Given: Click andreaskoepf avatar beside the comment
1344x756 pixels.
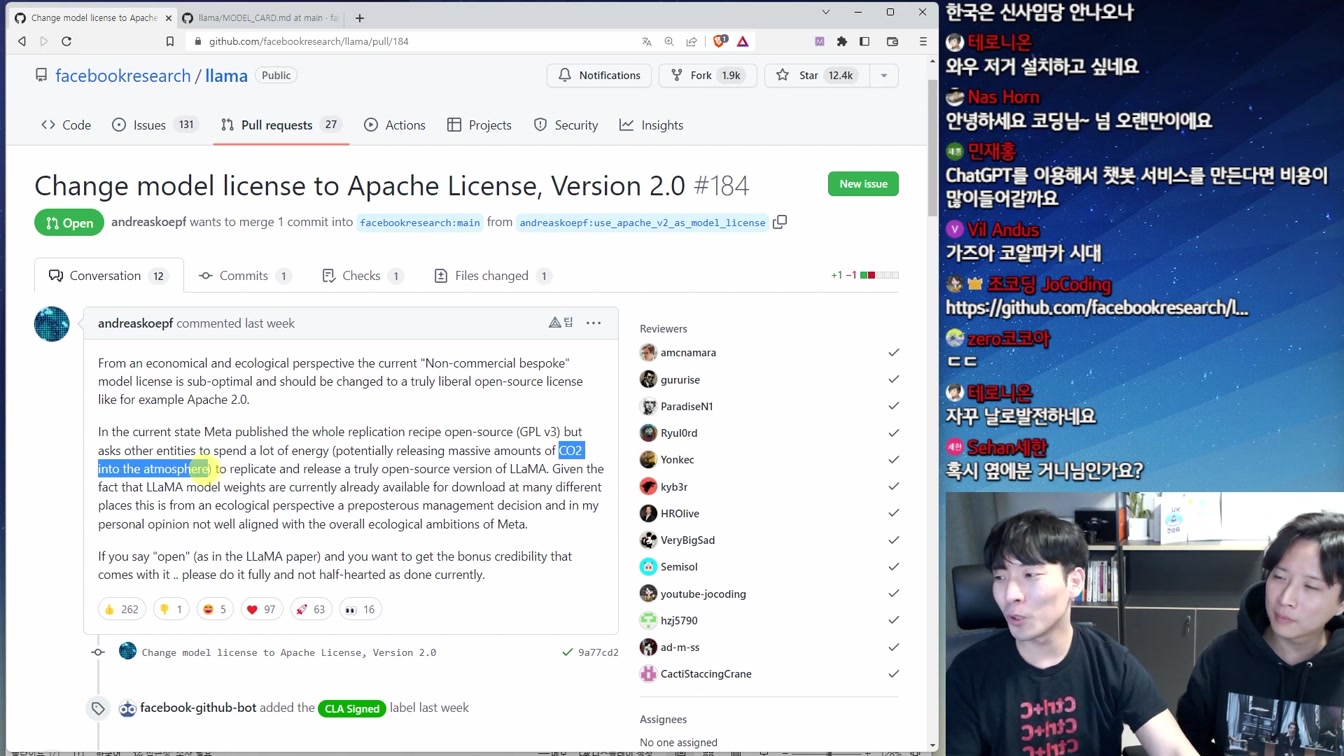Looking at the screenshot, I should 52,324.
